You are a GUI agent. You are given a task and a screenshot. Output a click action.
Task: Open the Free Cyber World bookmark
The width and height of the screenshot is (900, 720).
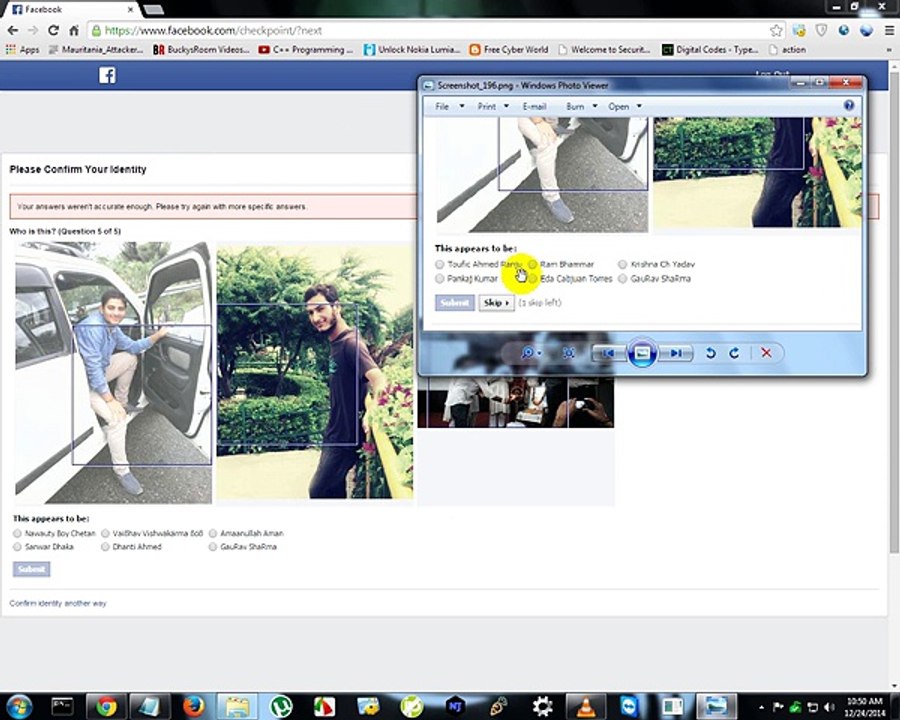tap(509, 50)
